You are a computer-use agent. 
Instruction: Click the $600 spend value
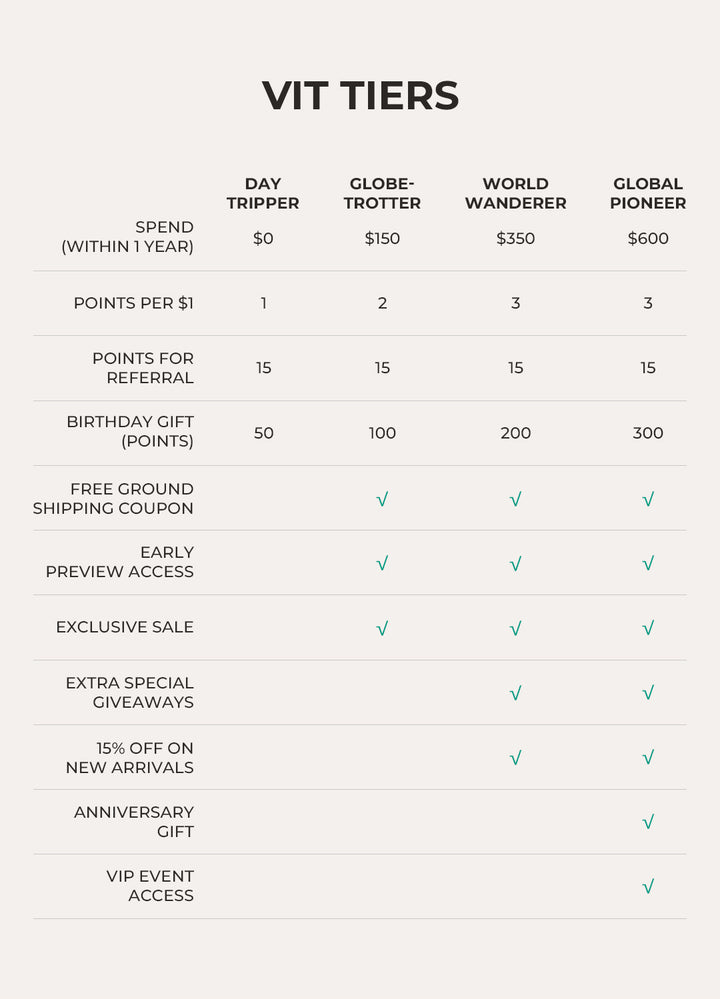pos(648,238)
